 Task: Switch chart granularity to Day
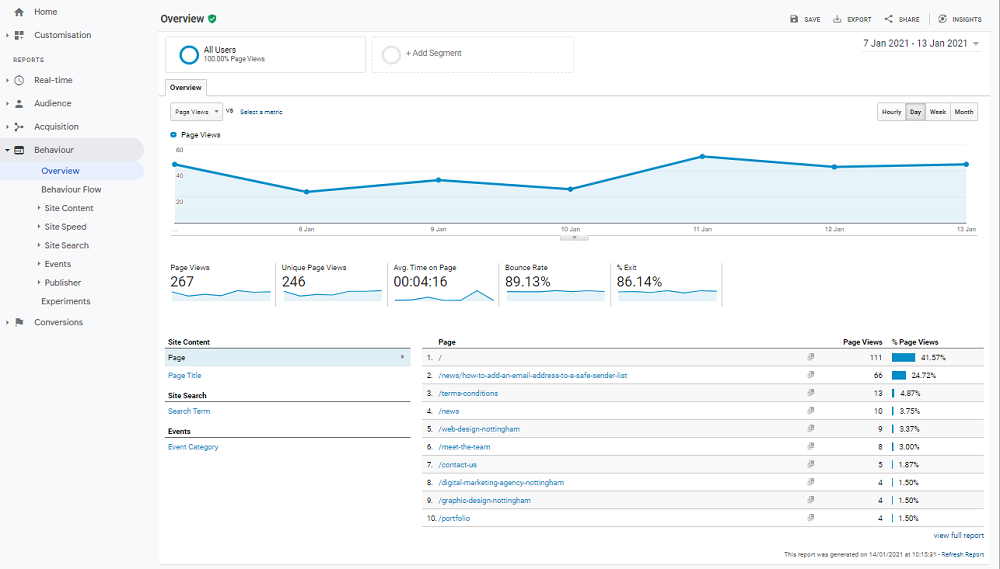pos(916,112)
